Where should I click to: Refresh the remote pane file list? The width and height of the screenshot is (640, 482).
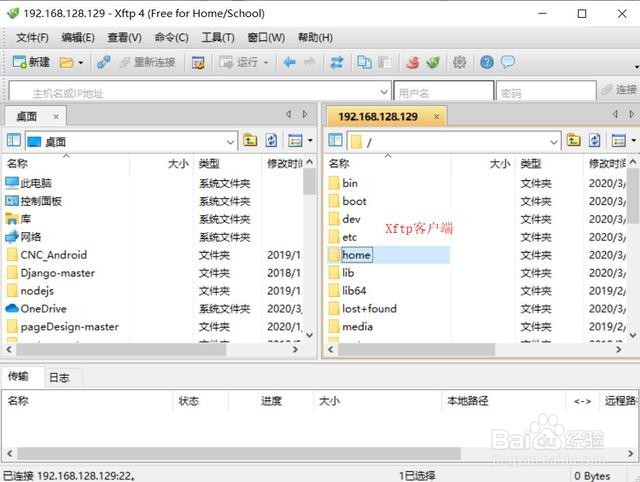(x=595, y=141)
